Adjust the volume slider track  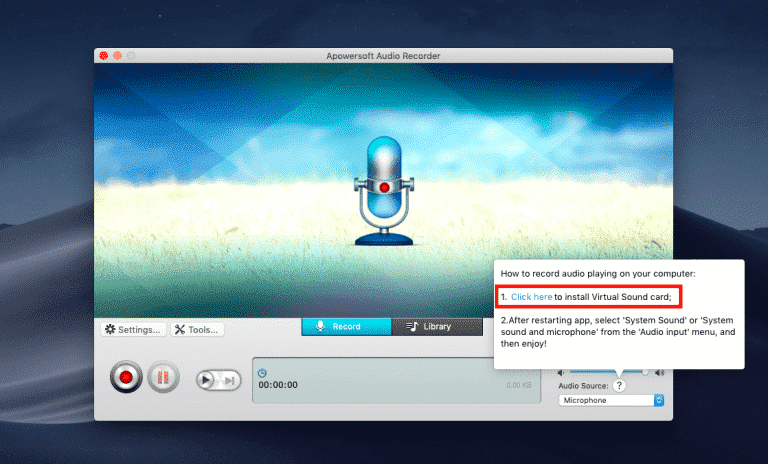pos(609,372)
